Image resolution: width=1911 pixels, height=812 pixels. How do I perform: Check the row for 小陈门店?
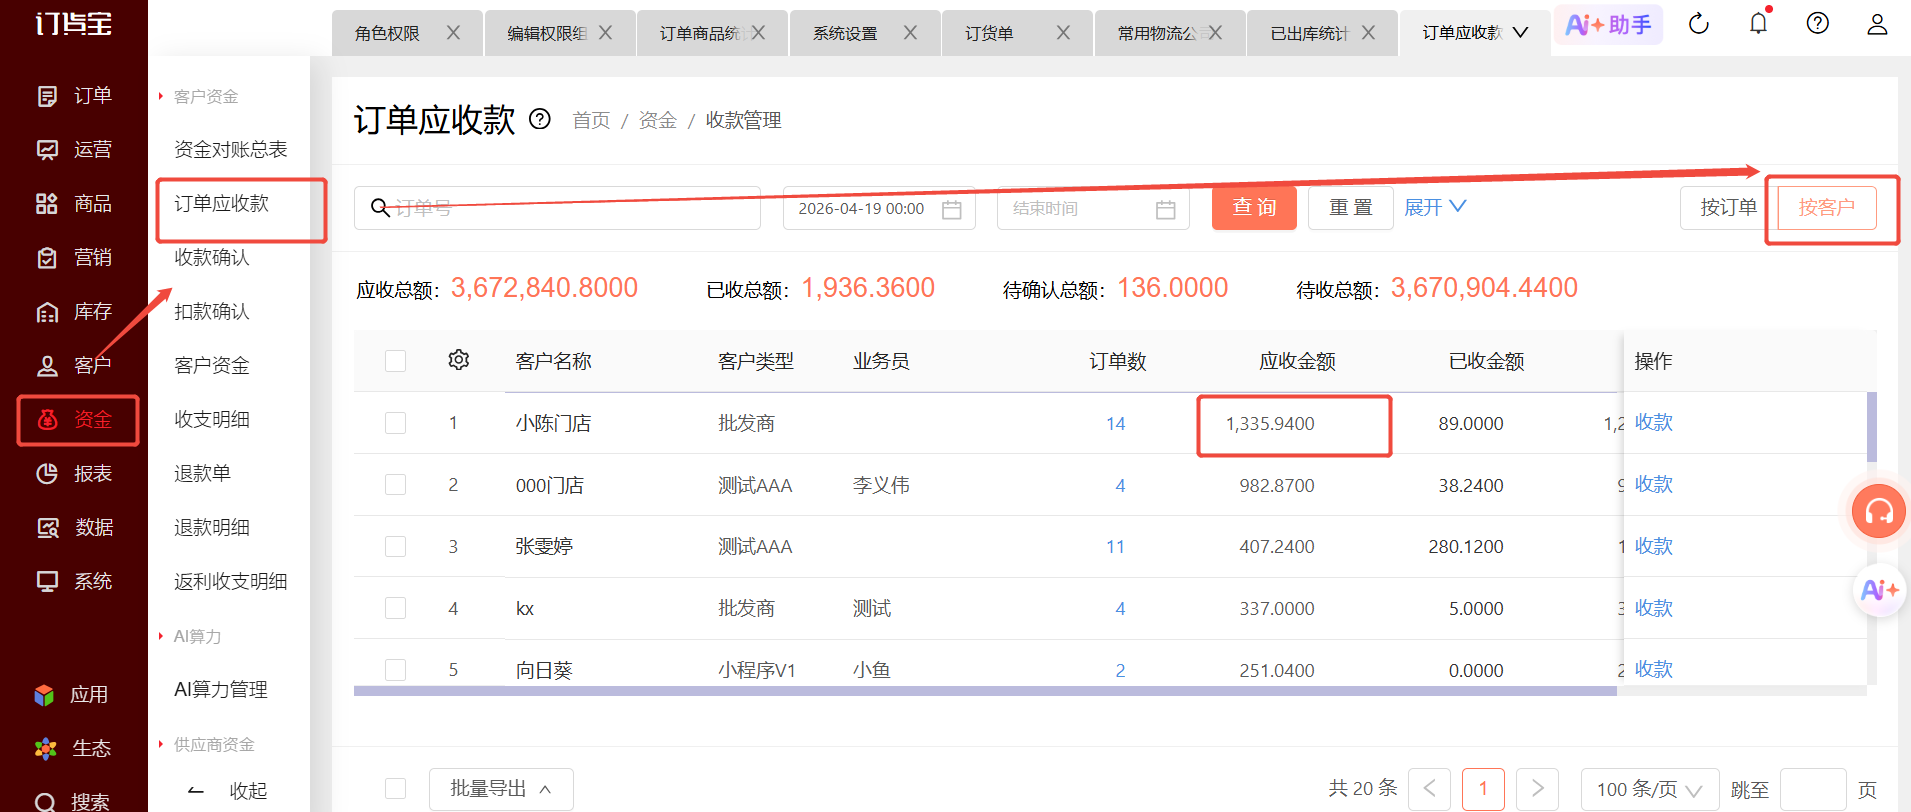pyautogui.click(x=396, y=423)
